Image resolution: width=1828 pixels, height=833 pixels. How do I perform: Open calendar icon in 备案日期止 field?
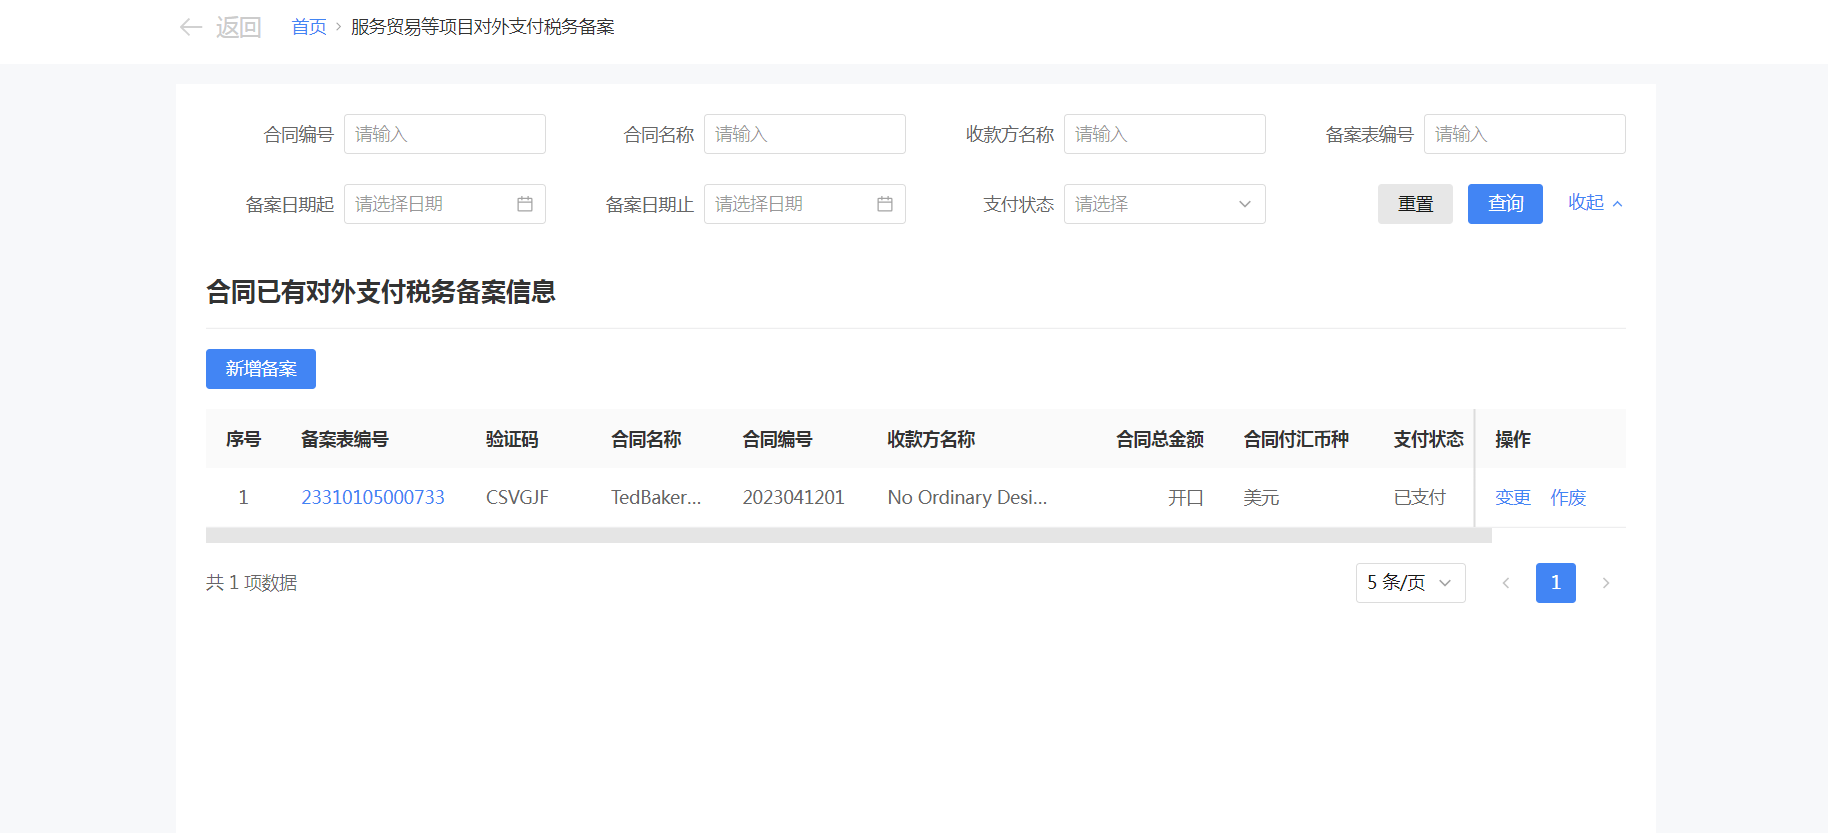885,204
